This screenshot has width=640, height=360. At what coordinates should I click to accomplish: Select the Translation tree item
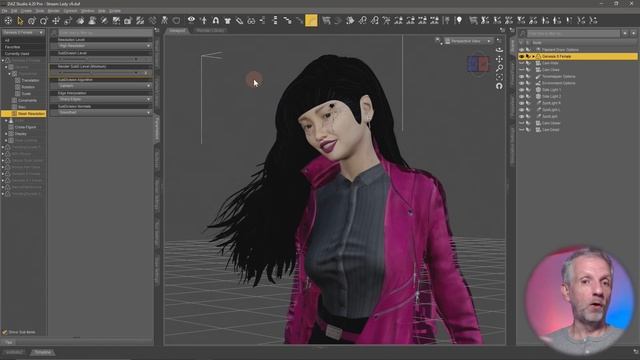(30, 80)
